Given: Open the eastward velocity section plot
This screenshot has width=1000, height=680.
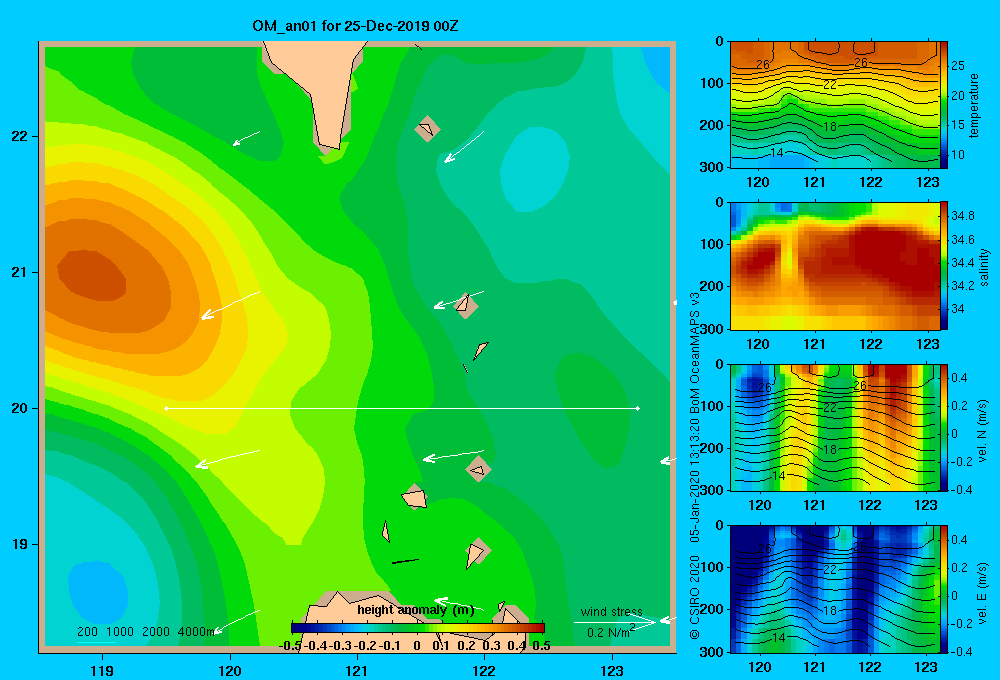Looking at the screenshot, I should 834,589.
